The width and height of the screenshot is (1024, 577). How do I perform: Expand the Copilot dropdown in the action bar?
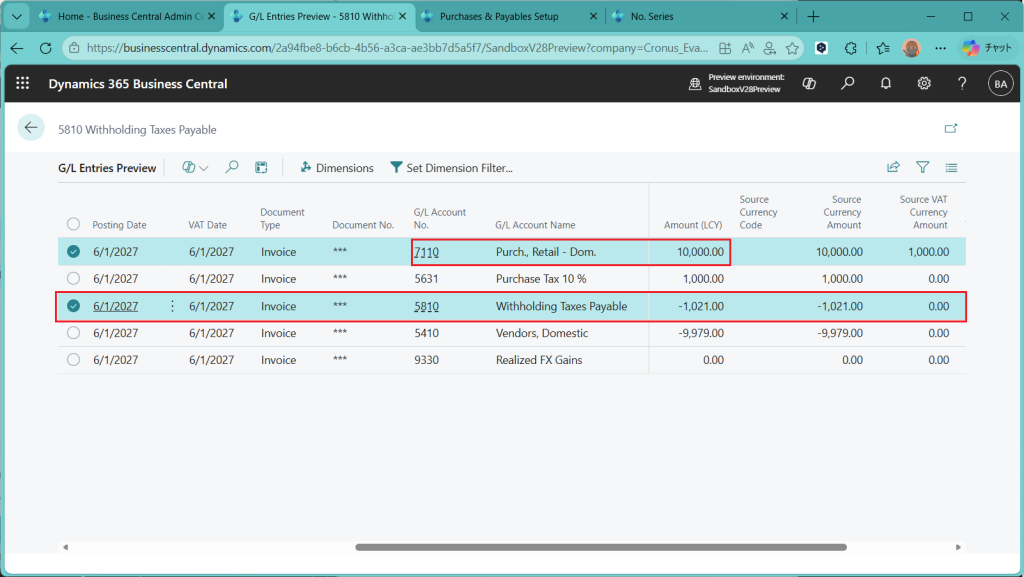[x=196, y=168]
